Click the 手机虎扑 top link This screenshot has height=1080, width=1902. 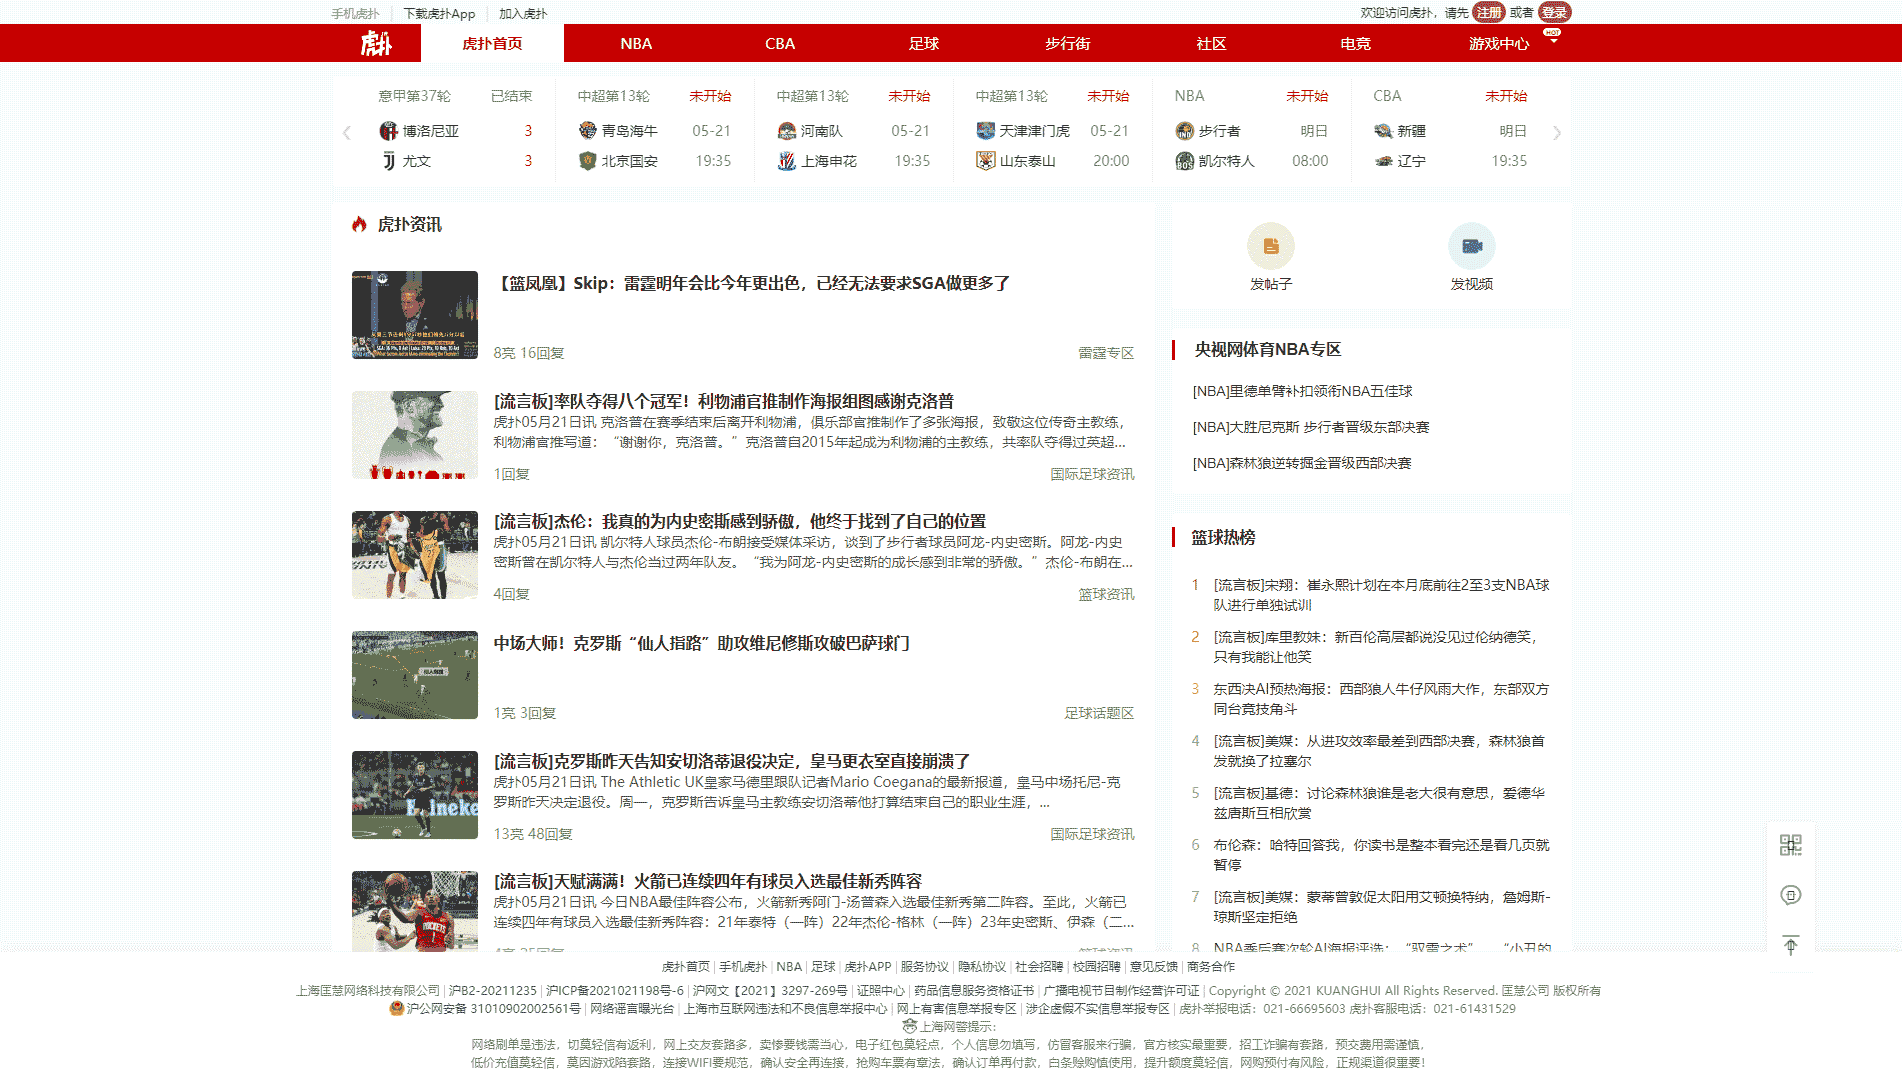[355, 13]
